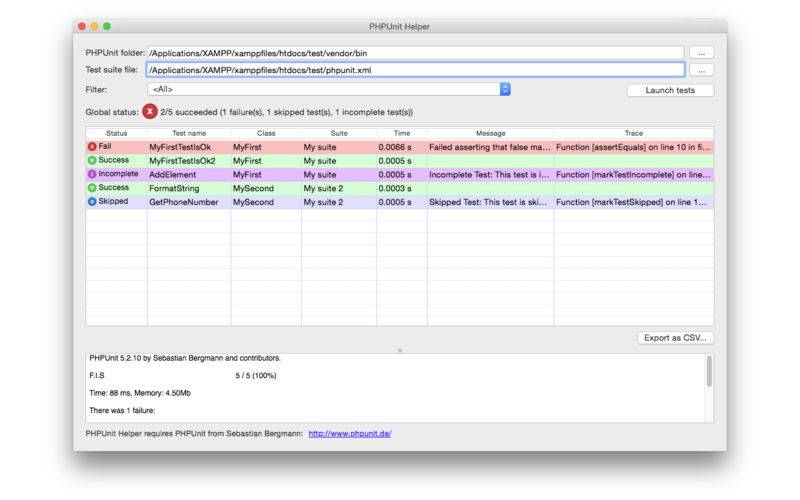This screenshot has height=500, width=800.
Task: Click the 'Time: 88 ms, Memory: 4.50Mb' log line
Action: coord(140,393)
